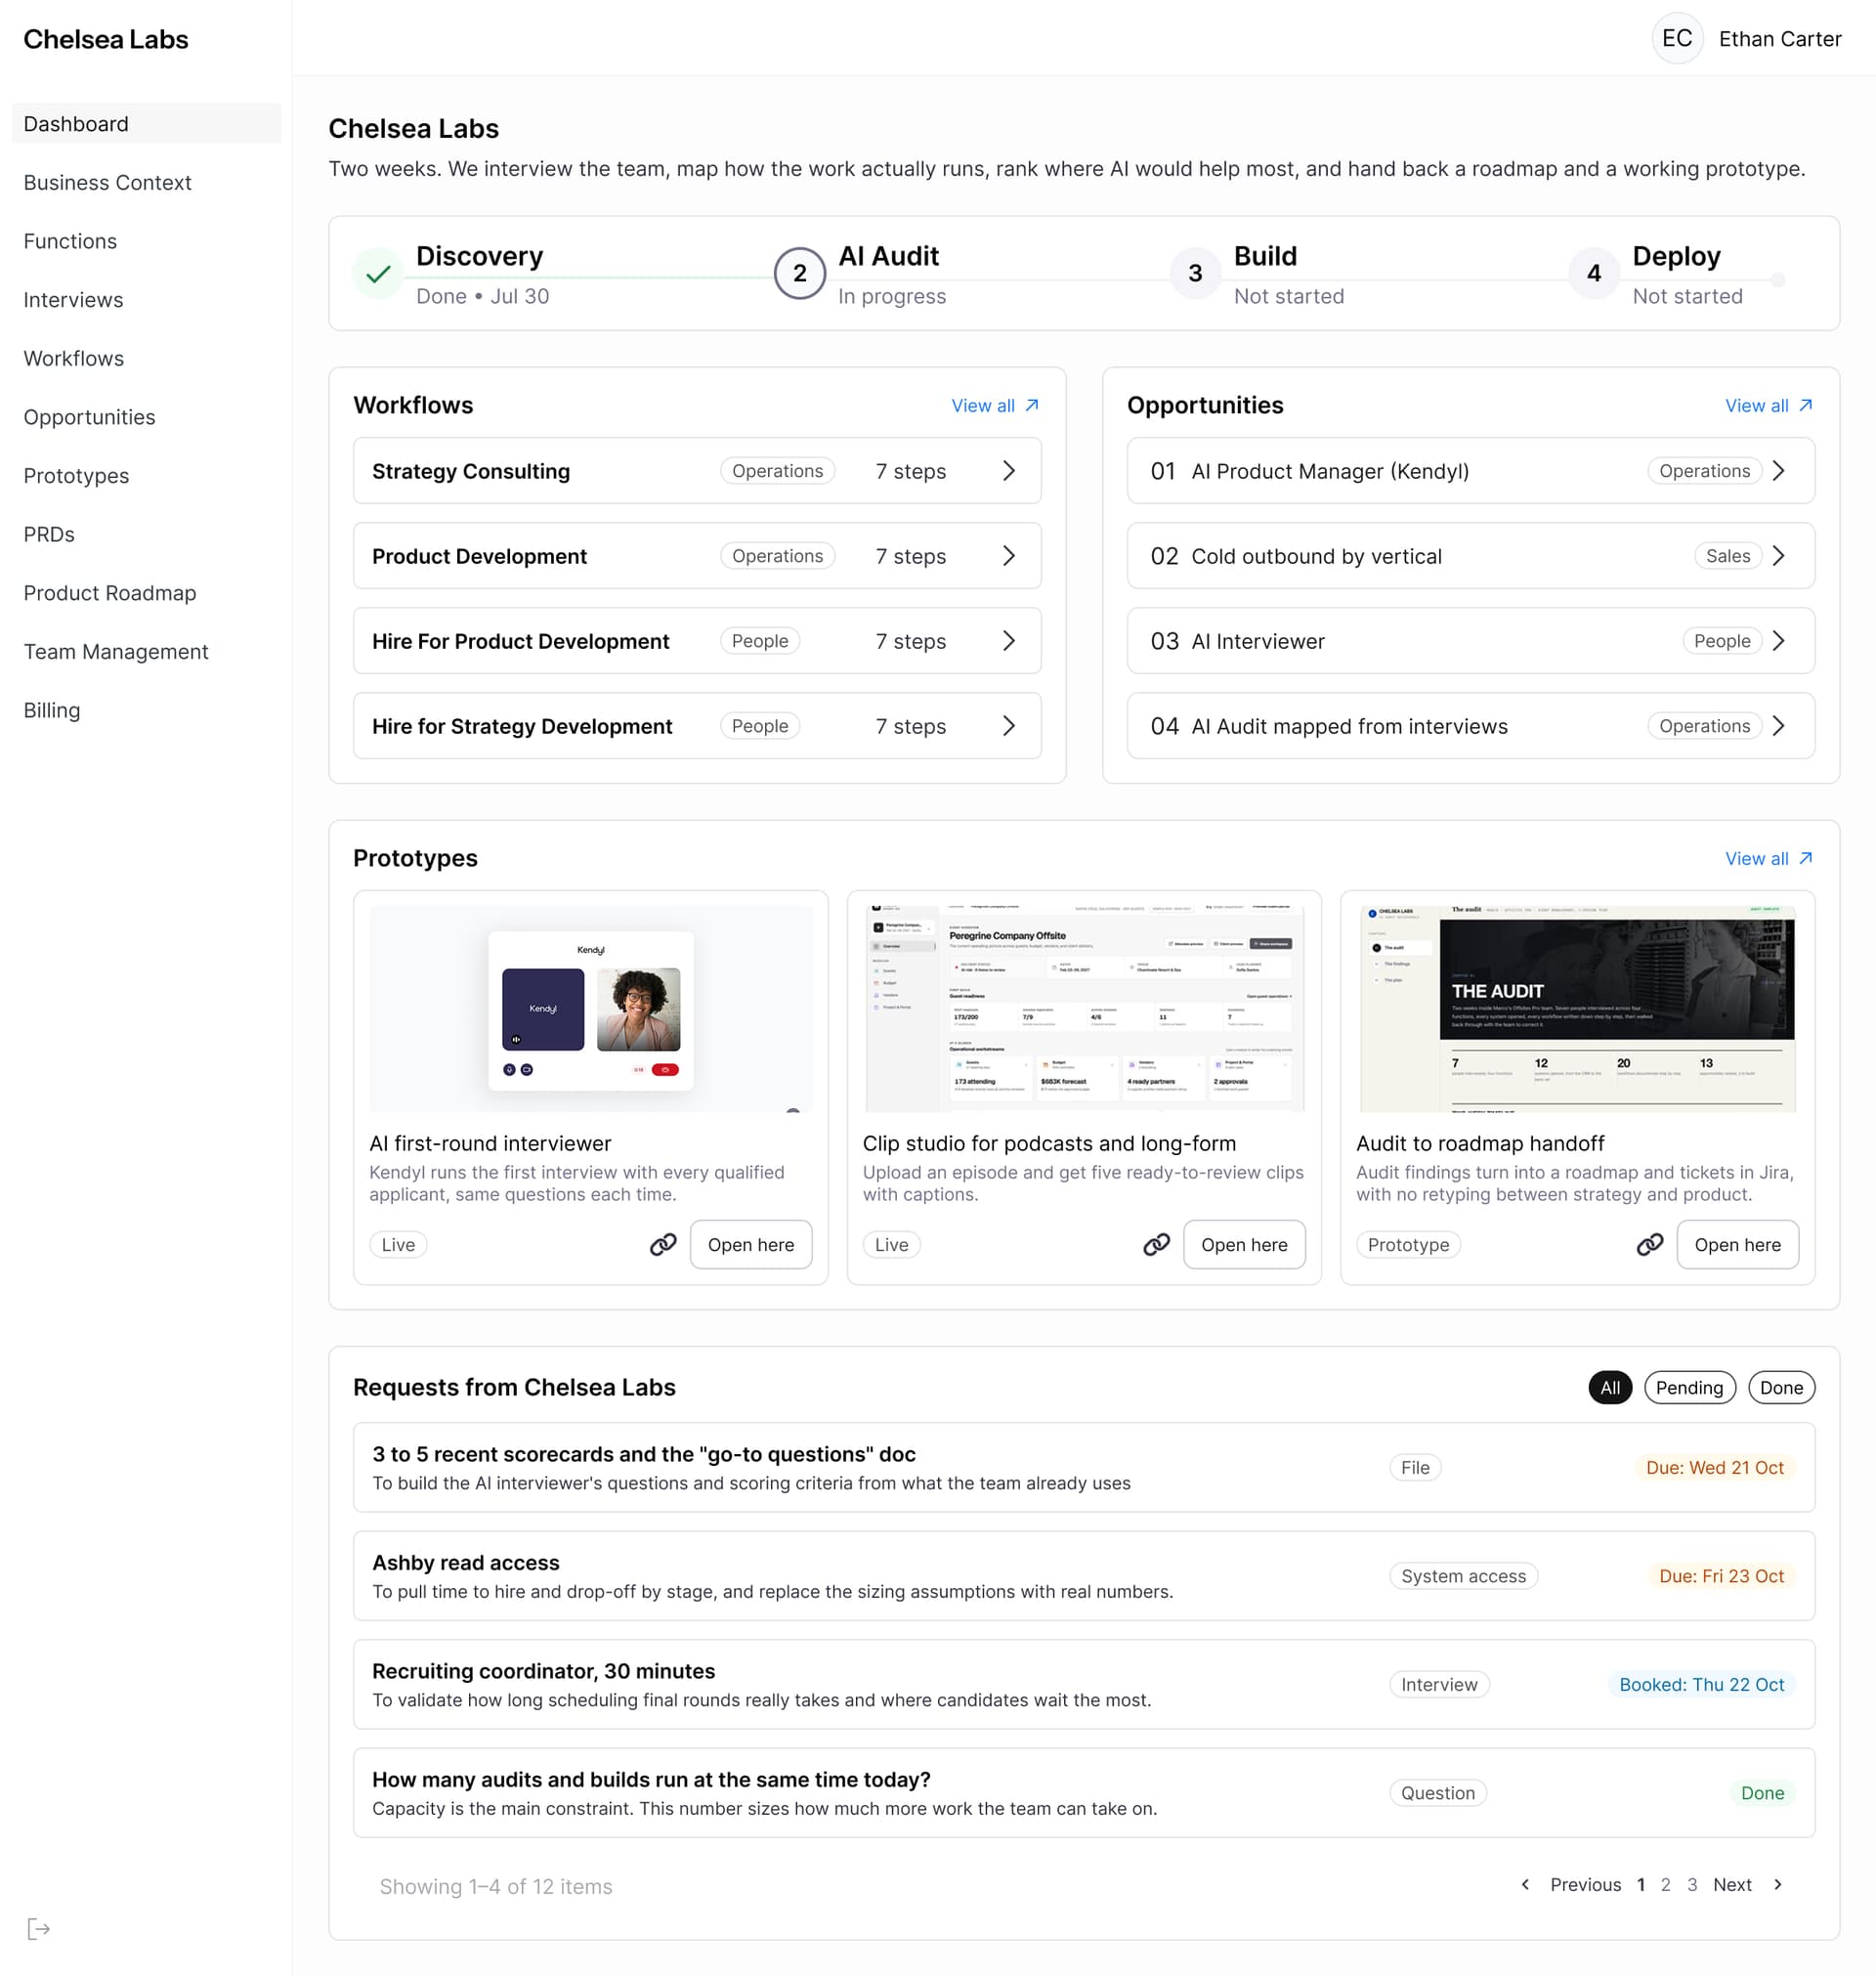1876x1976 pixels.
Task: Click the Deploy step 4 circle
Action: 1594,274
